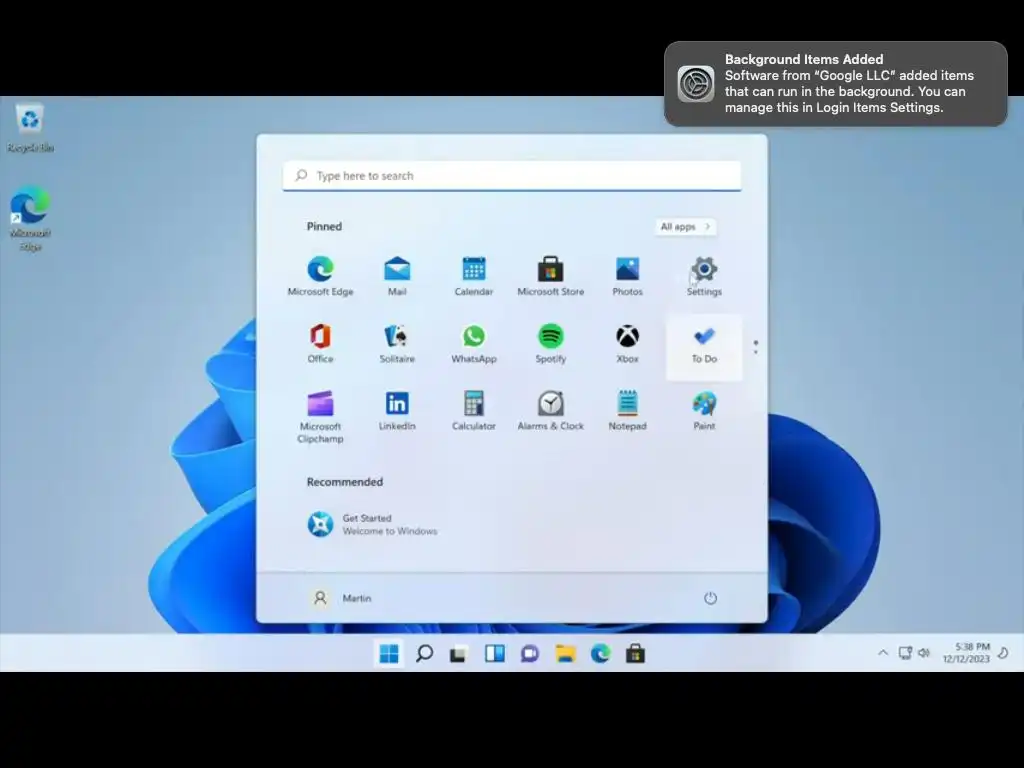
Task: Open the Paint app
Action: pyautogui.click(x=704, y=410)
